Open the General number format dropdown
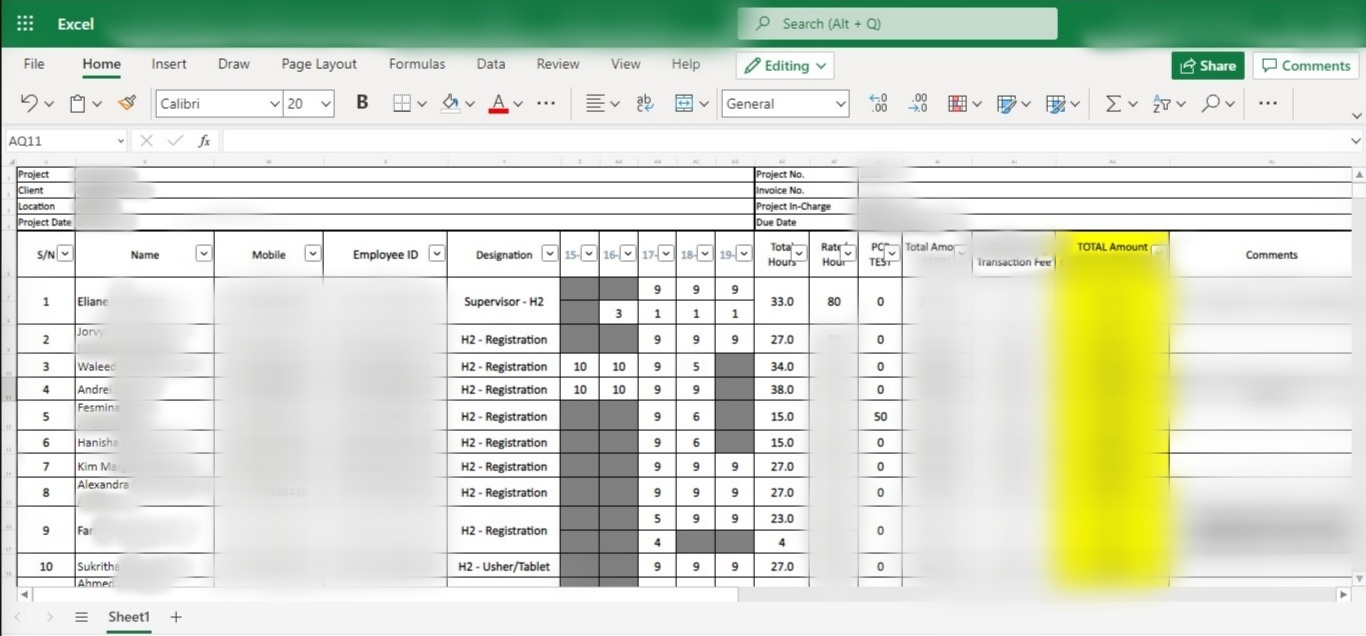 839,104
